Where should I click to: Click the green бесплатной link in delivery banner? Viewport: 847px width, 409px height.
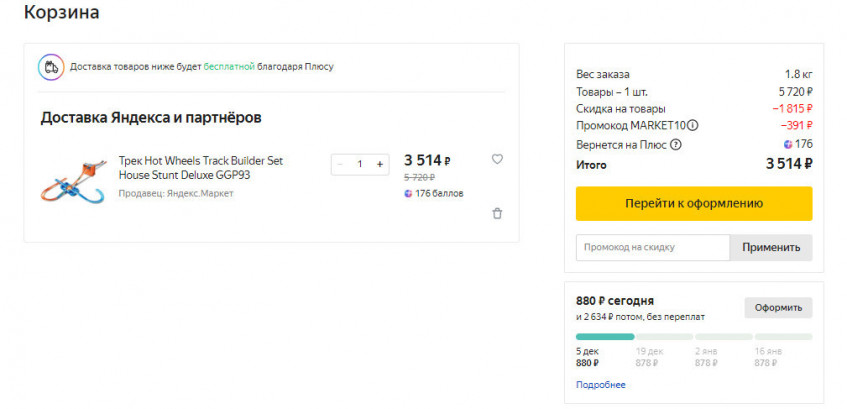pyautogui.click(x=229, y=67)
